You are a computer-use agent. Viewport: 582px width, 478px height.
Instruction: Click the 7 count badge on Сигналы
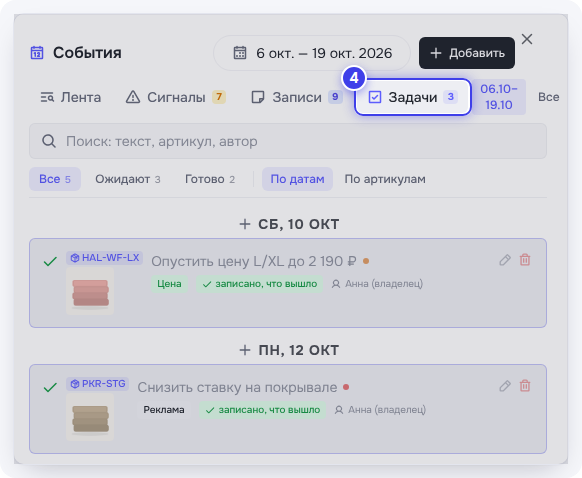pos(219,97)
